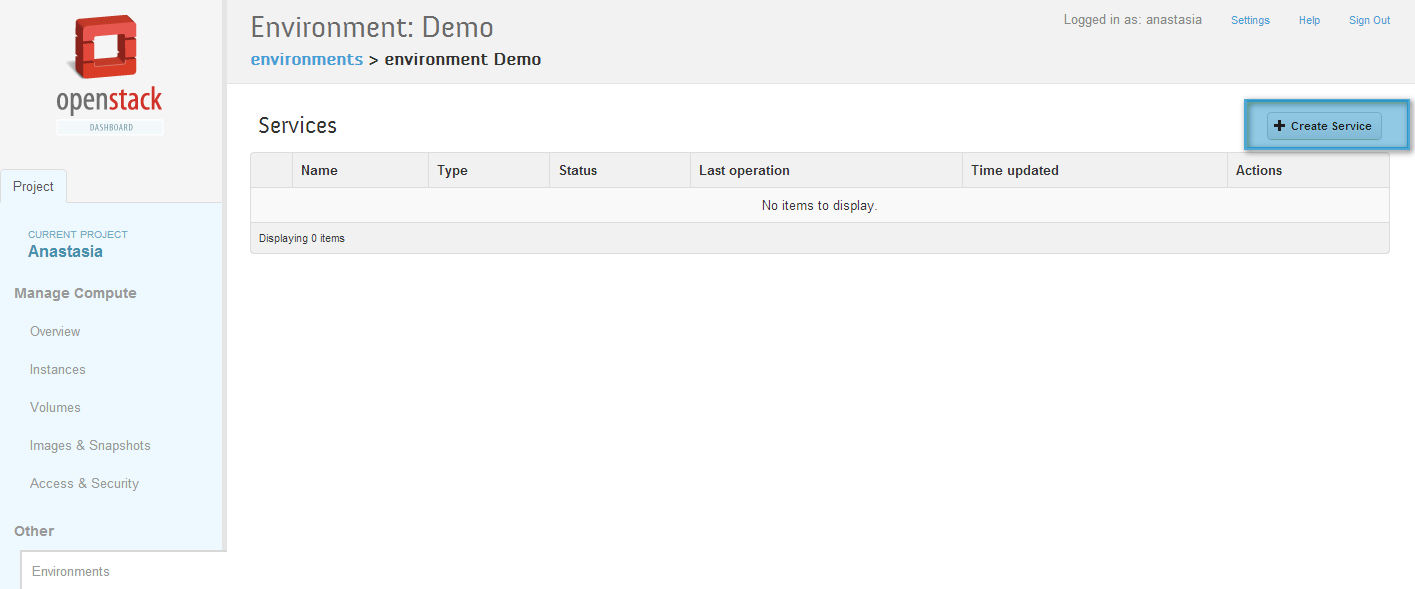Open Access & Security section
1415x589 pixels.
[x=84, y=483]
